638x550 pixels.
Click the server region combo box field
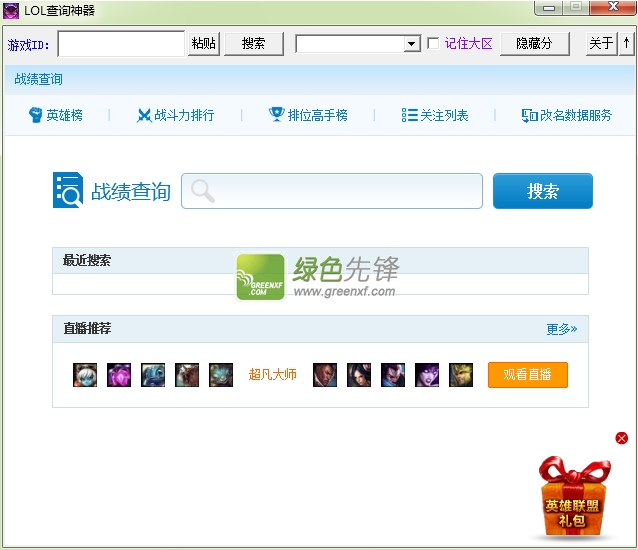[358, 44]
